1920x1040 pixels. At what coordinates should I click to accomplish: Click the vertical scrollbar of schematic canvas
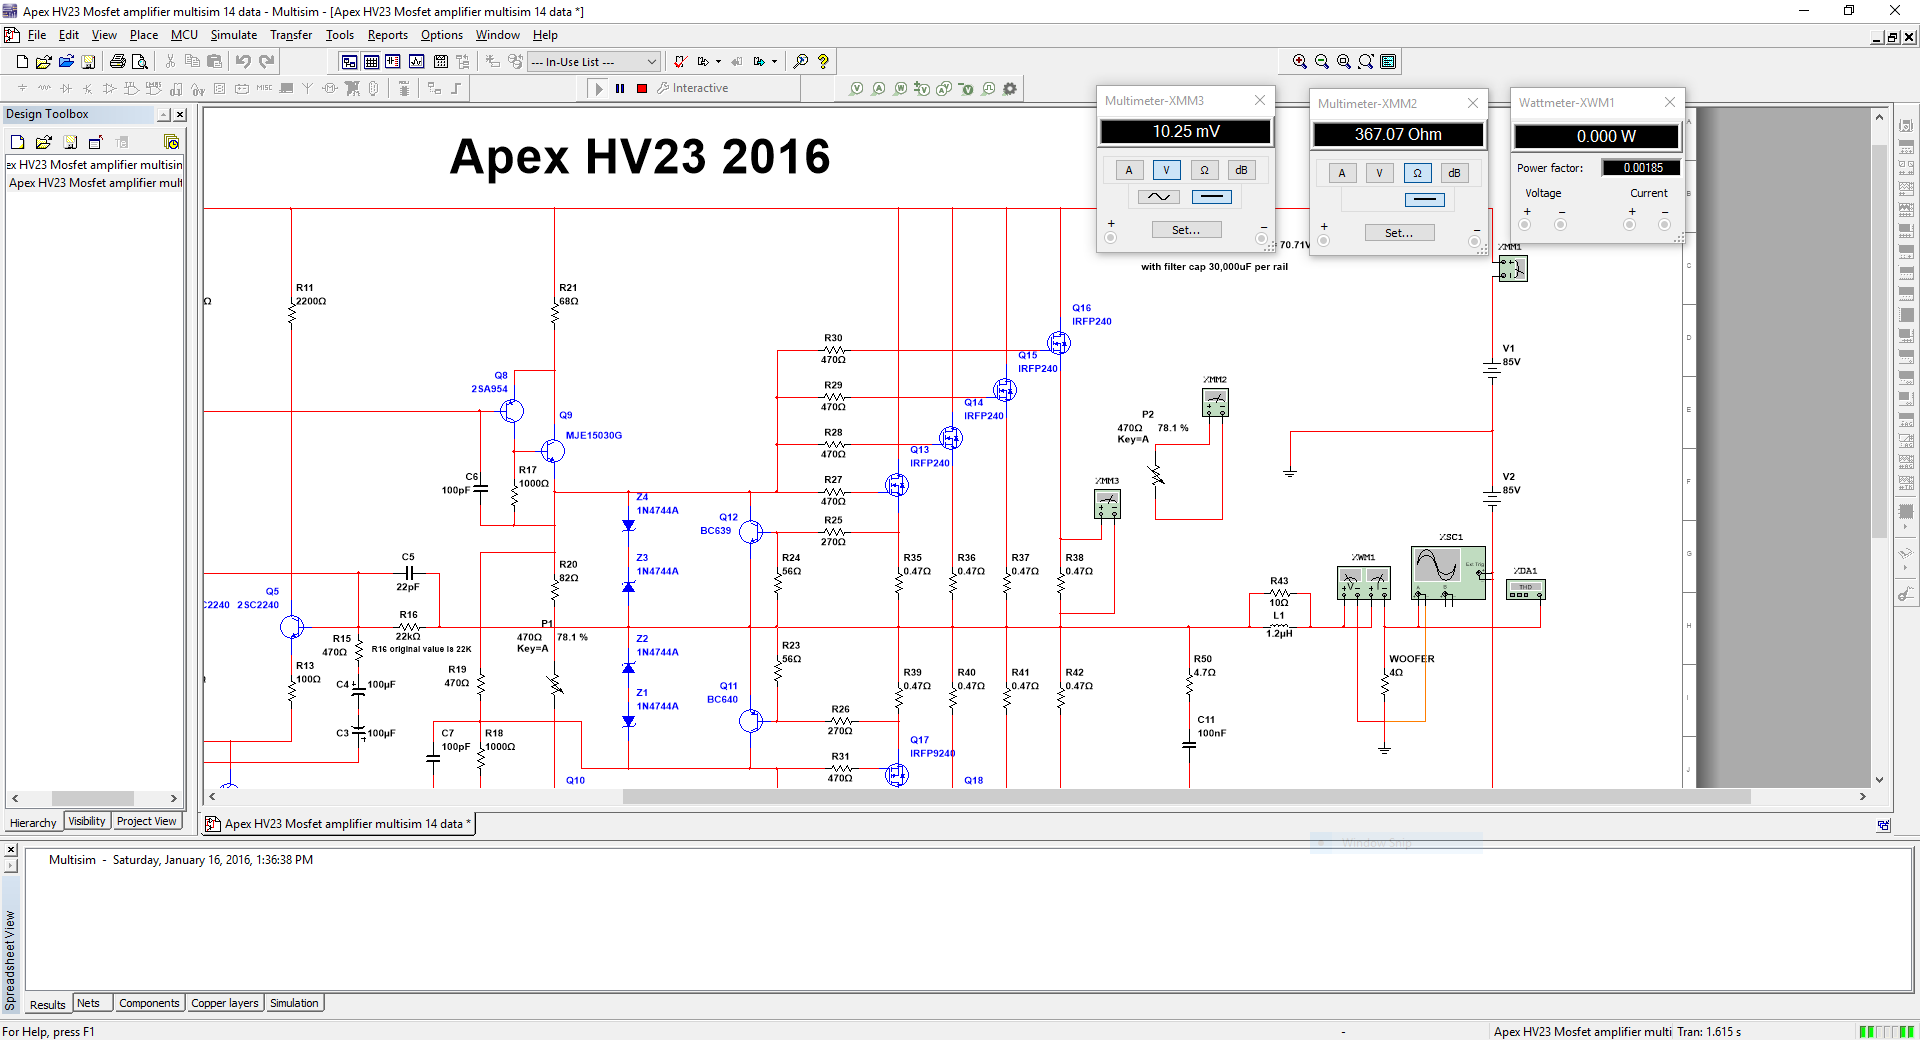1879,448
